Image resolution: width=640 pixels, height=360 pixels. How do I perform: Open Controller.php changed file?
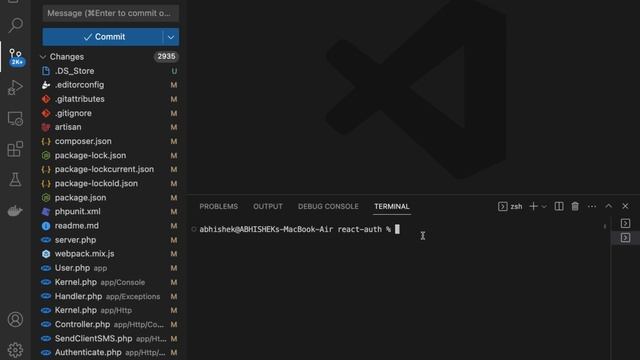(x=109, y=324)
